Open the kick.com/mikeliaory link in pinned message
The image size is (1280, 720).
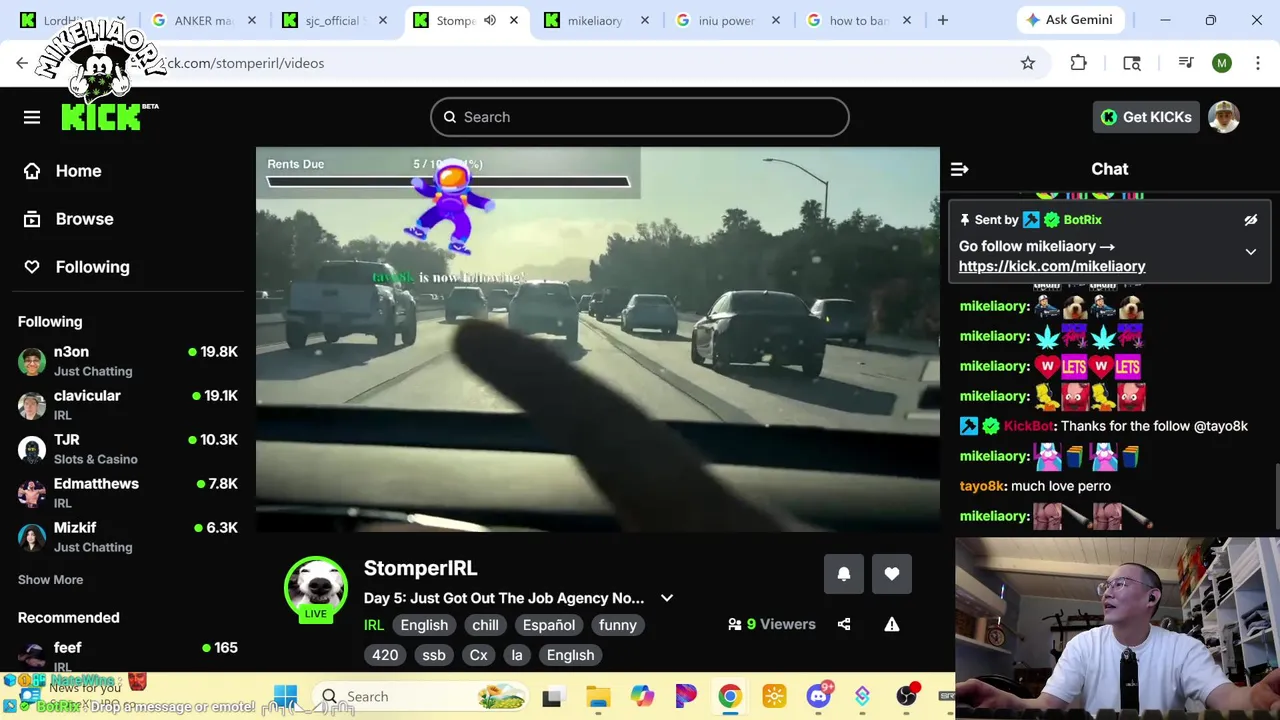(x=1052, y=266)
